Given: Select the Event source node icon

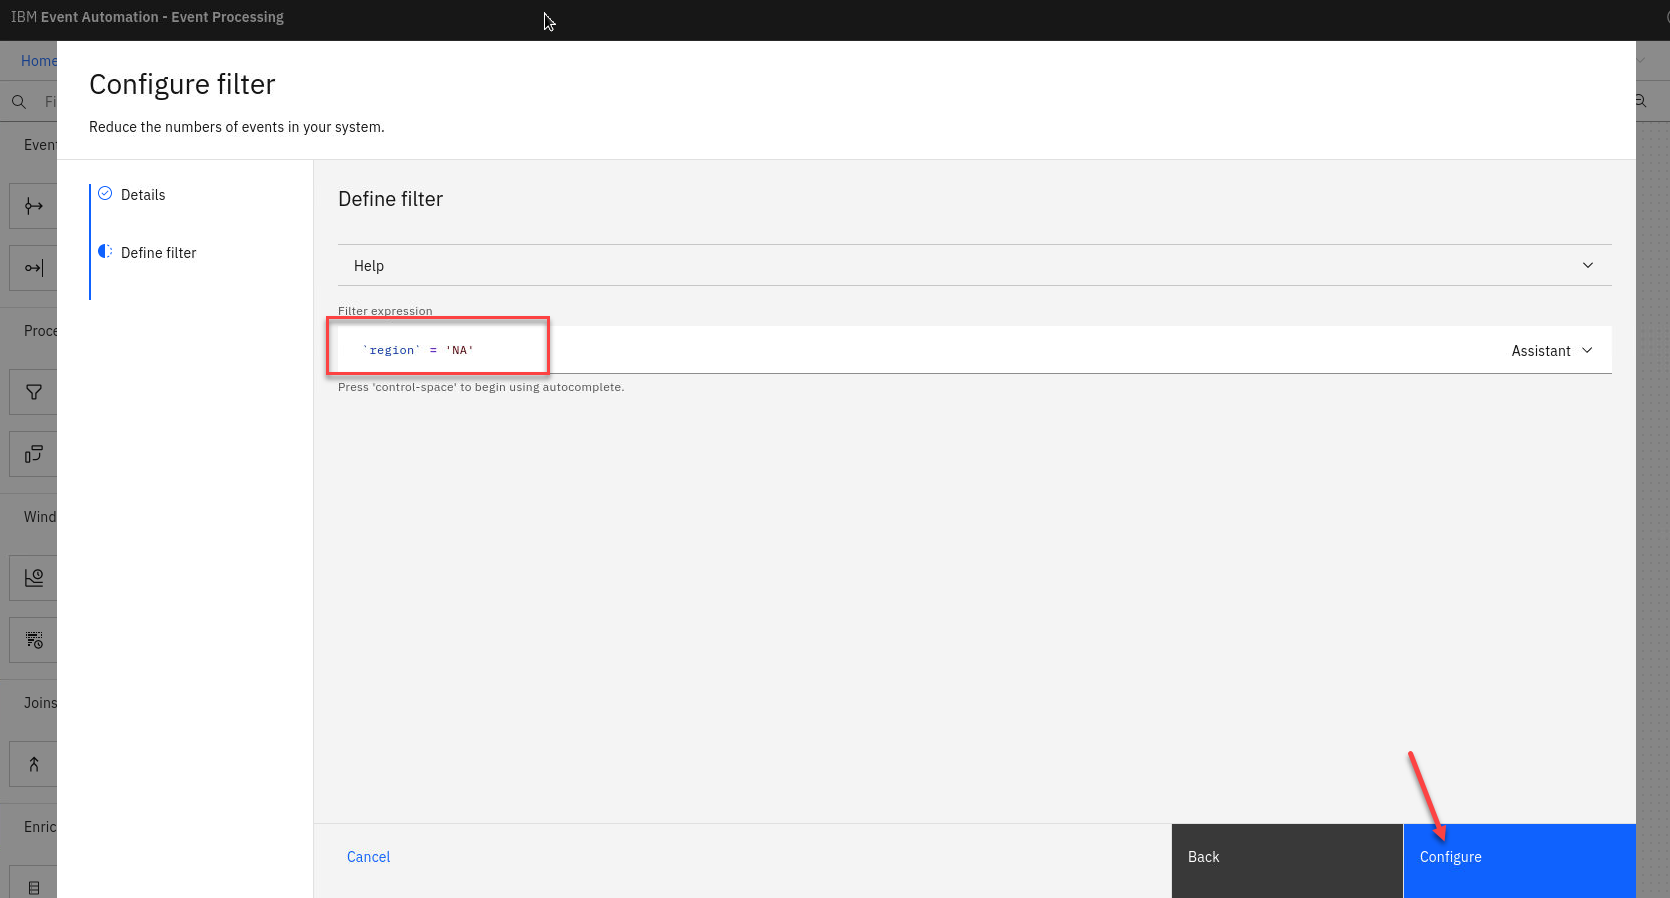Looking at the screenshot, I should pos(34,206).
